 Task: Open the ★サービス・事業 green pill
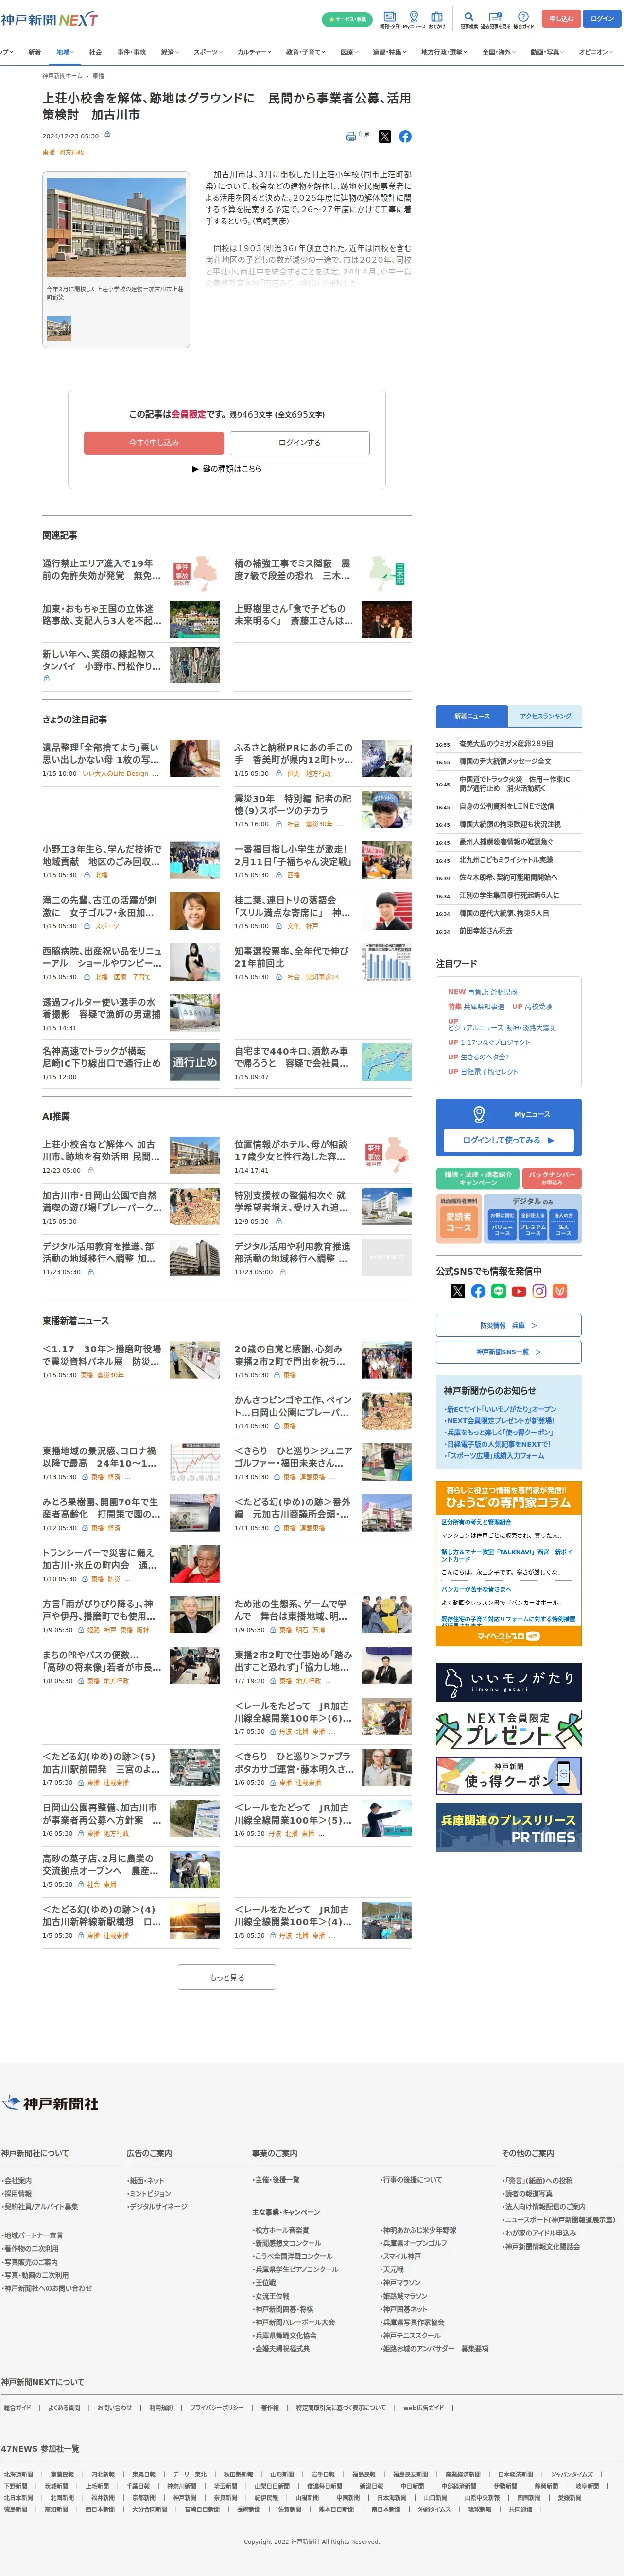(x=347, y=19)
